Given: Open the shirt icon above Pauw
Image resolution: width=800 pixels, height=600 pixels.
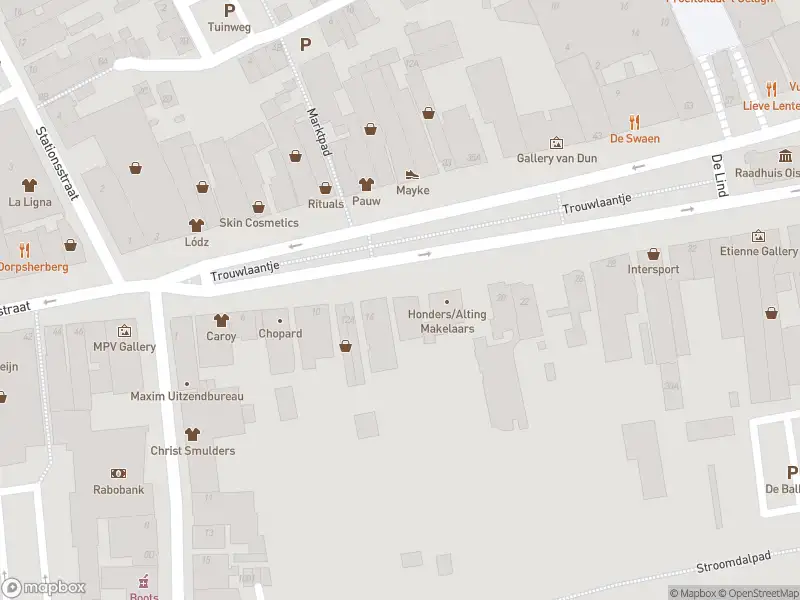Looking at the screenshot, I should [x=366, y=184].
